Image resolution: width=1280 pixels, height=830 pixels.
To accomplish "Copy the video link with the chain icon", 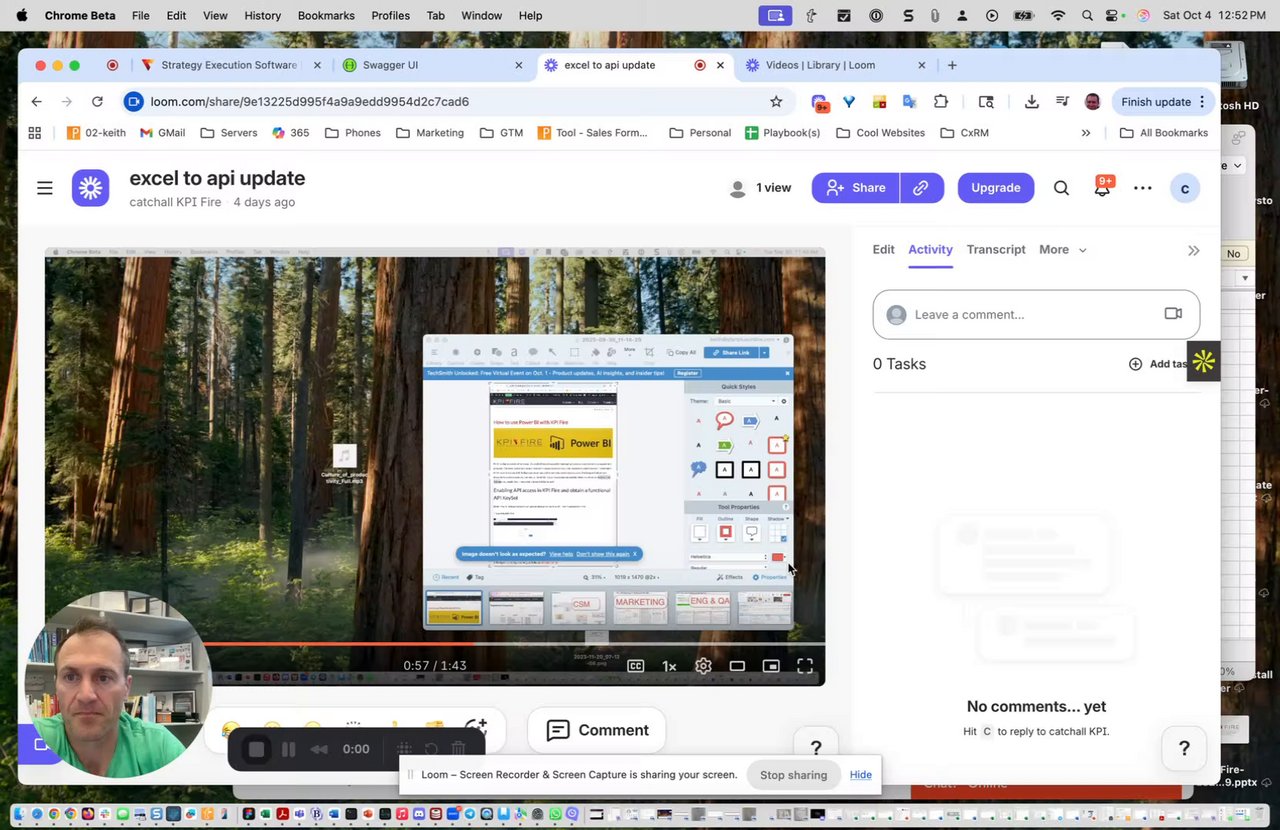I will coord(921,188).
